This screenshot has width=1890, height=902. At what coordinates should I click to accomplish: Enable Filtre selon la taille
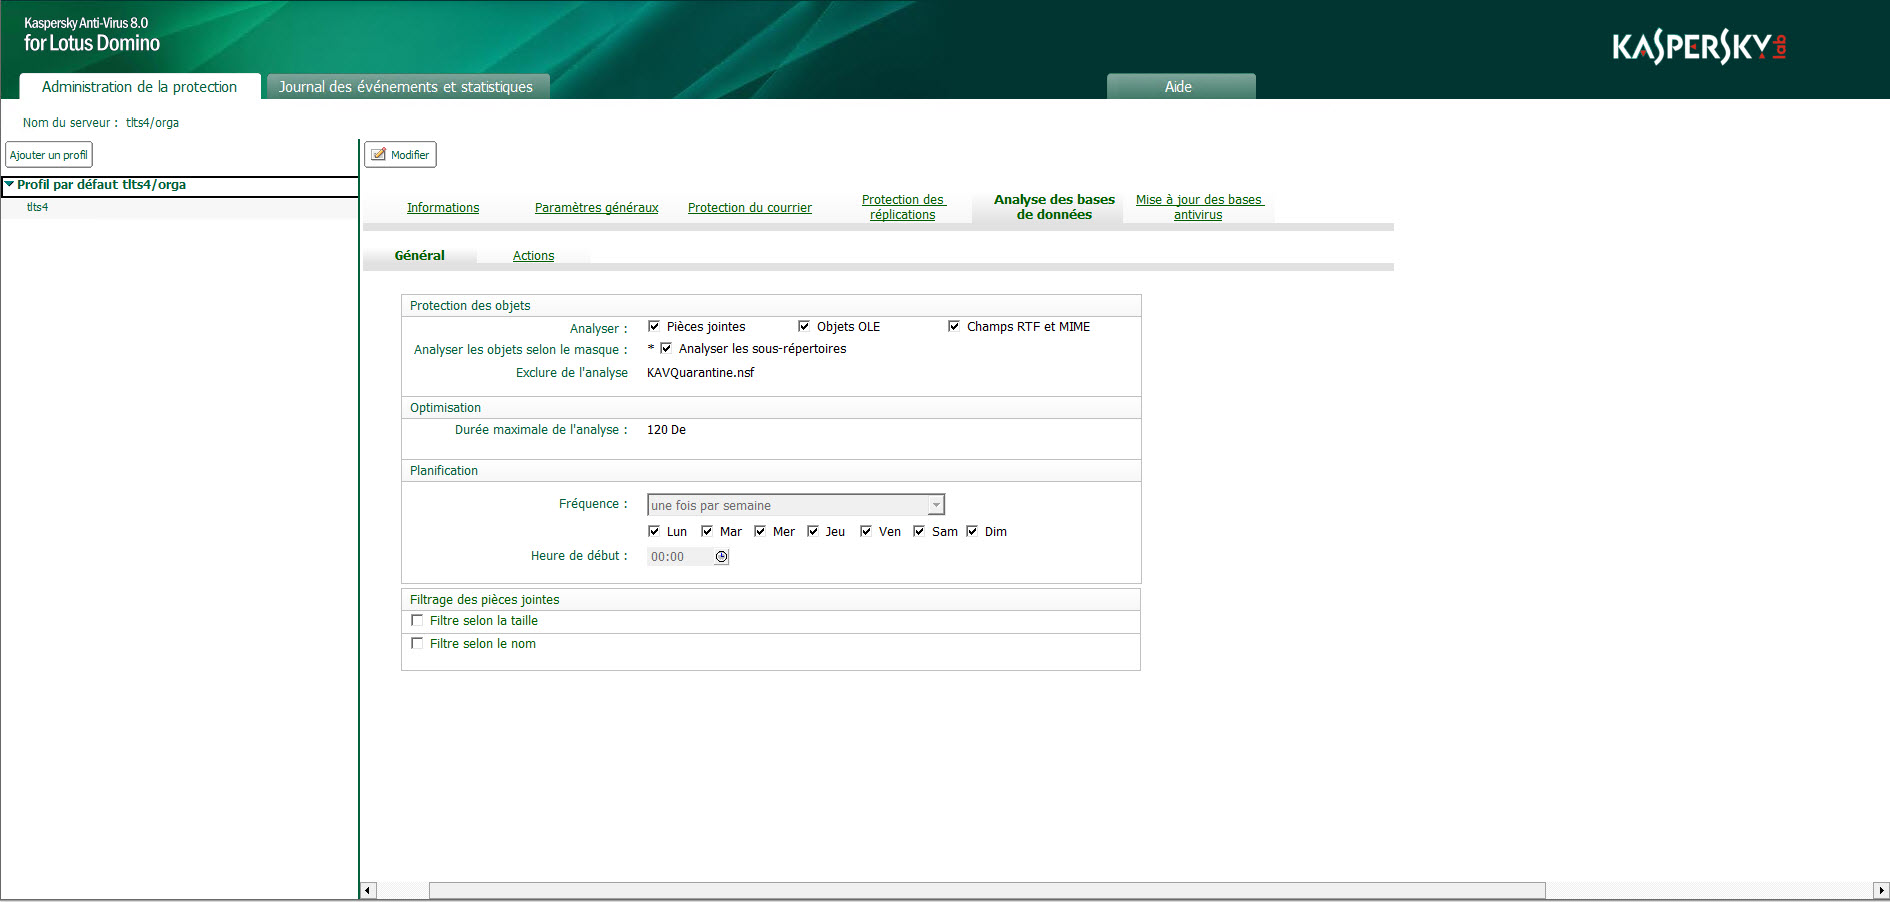417,620
